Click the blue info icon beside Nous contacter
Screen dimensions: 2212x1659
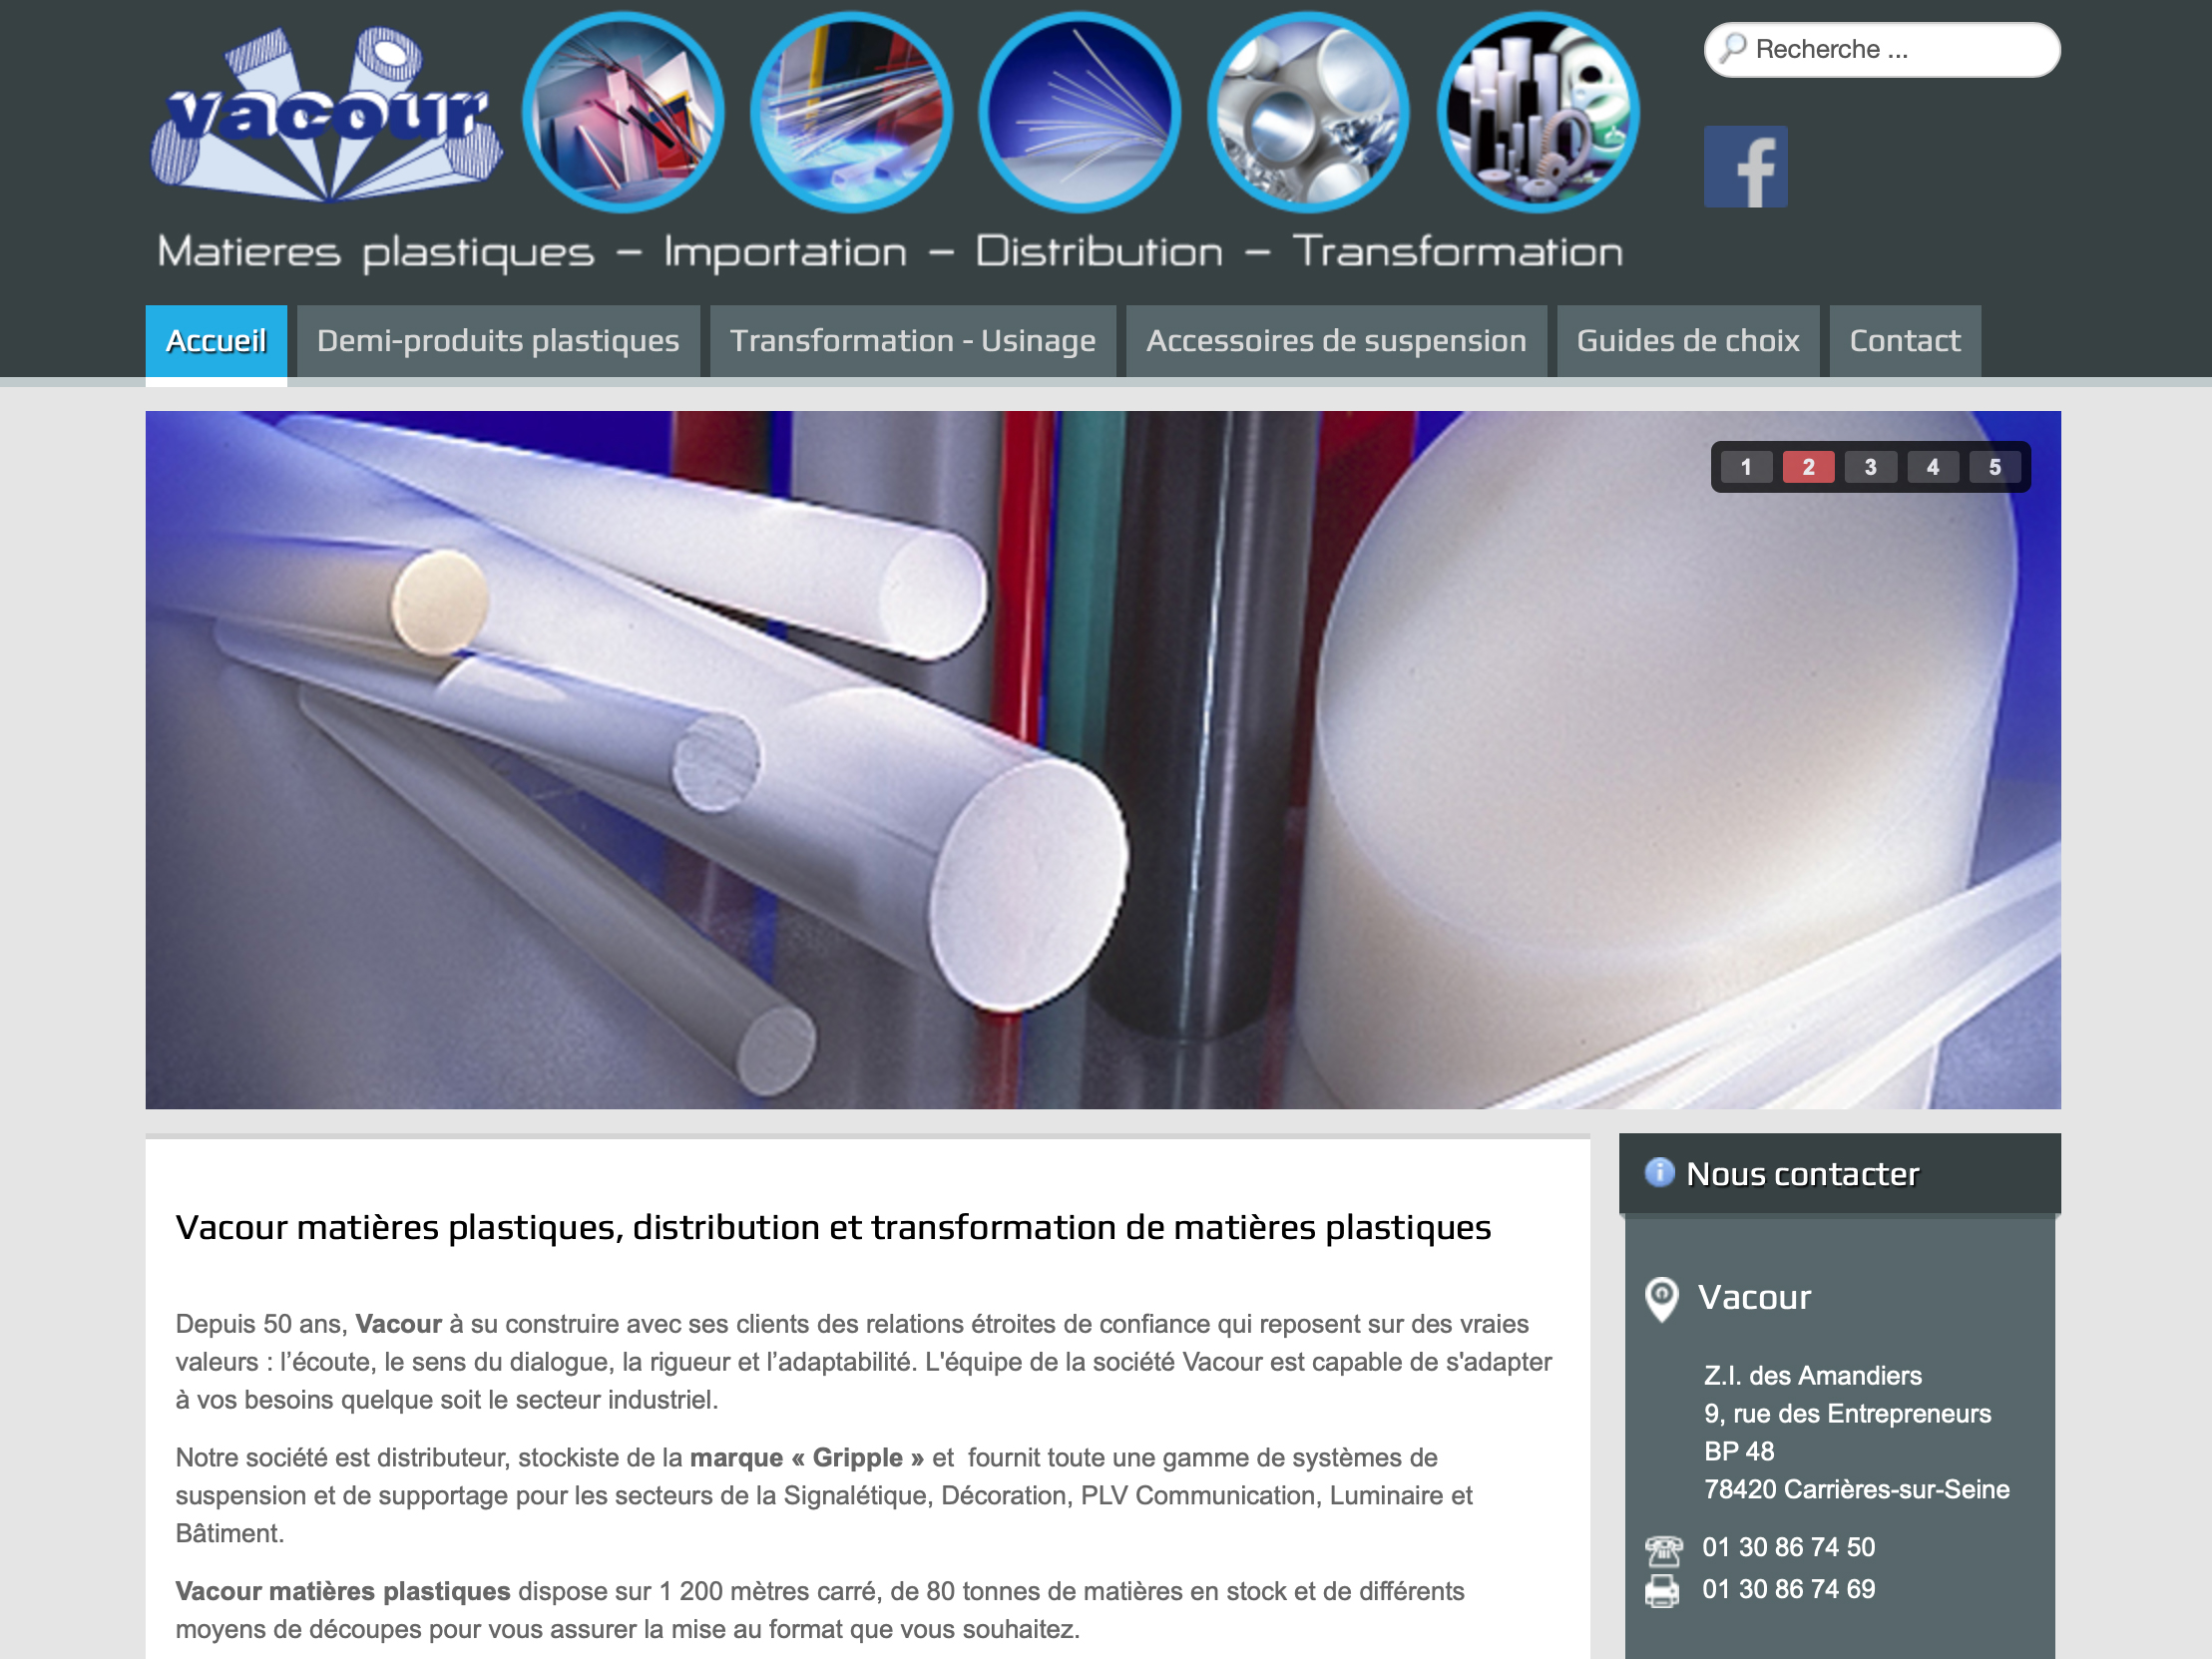(1659, 1172)
